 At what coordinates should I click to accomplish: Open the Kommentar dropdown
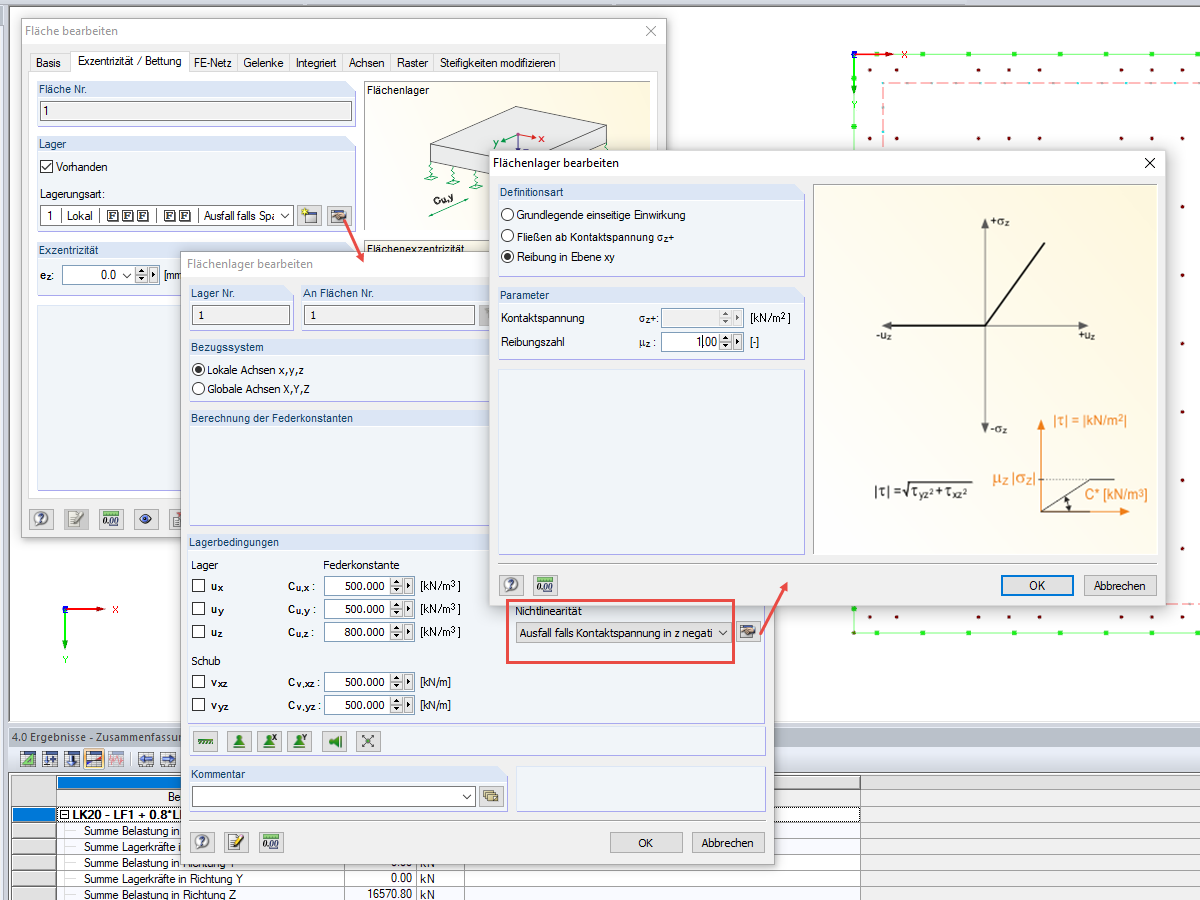click(x=467, y=796)
